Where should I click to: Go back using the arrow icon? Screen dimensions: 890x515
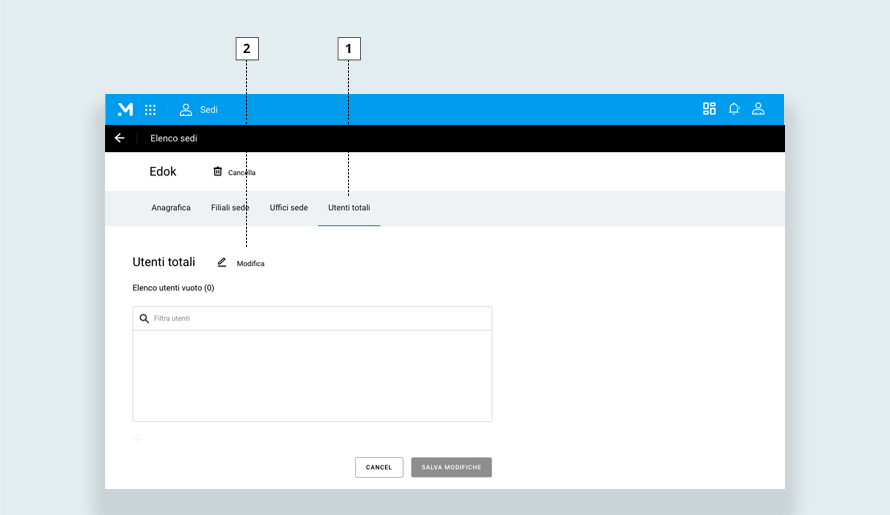click(x=119, y=138)
